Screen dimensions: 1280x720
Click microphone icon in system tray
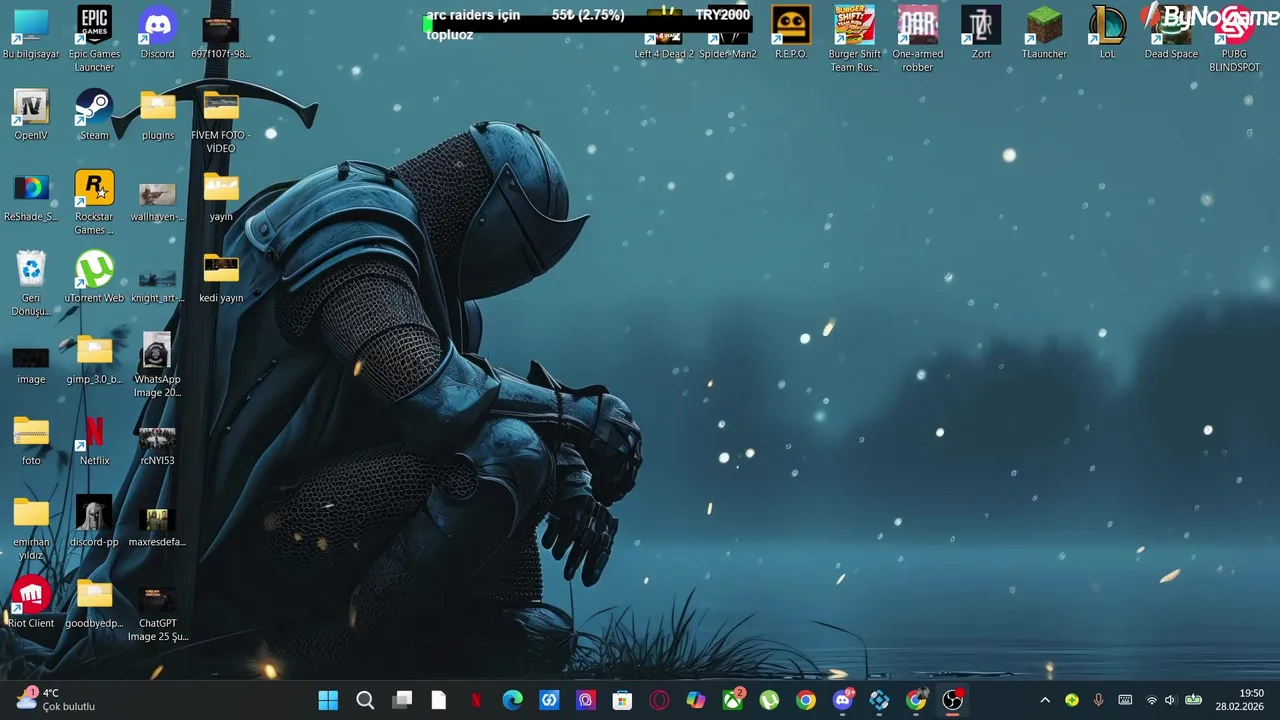pos(1098,700)
